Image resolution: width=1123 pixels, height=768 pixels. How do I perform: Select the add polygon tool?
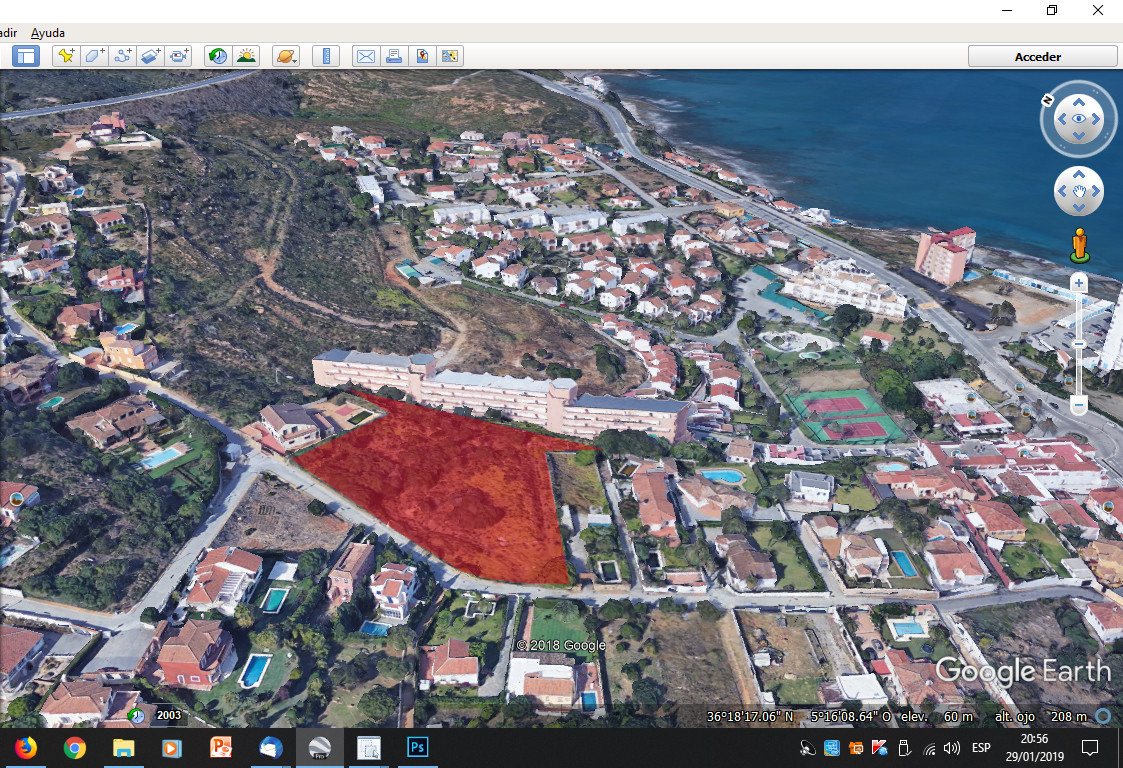94,56
